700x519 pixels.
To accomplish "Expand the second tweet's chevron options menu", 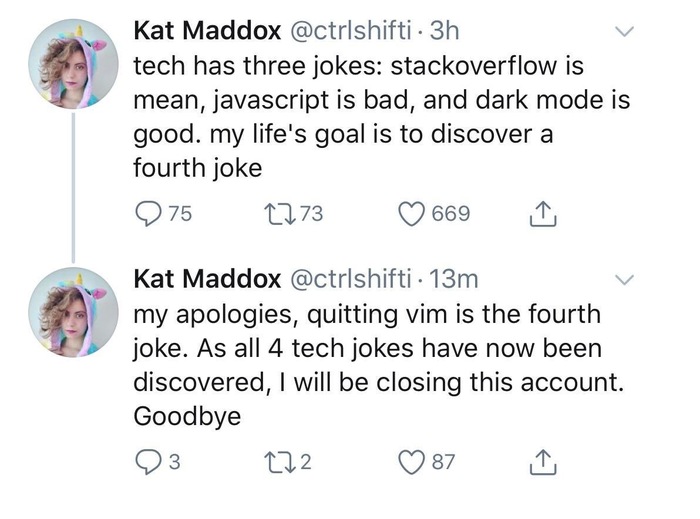I will 625,277.
